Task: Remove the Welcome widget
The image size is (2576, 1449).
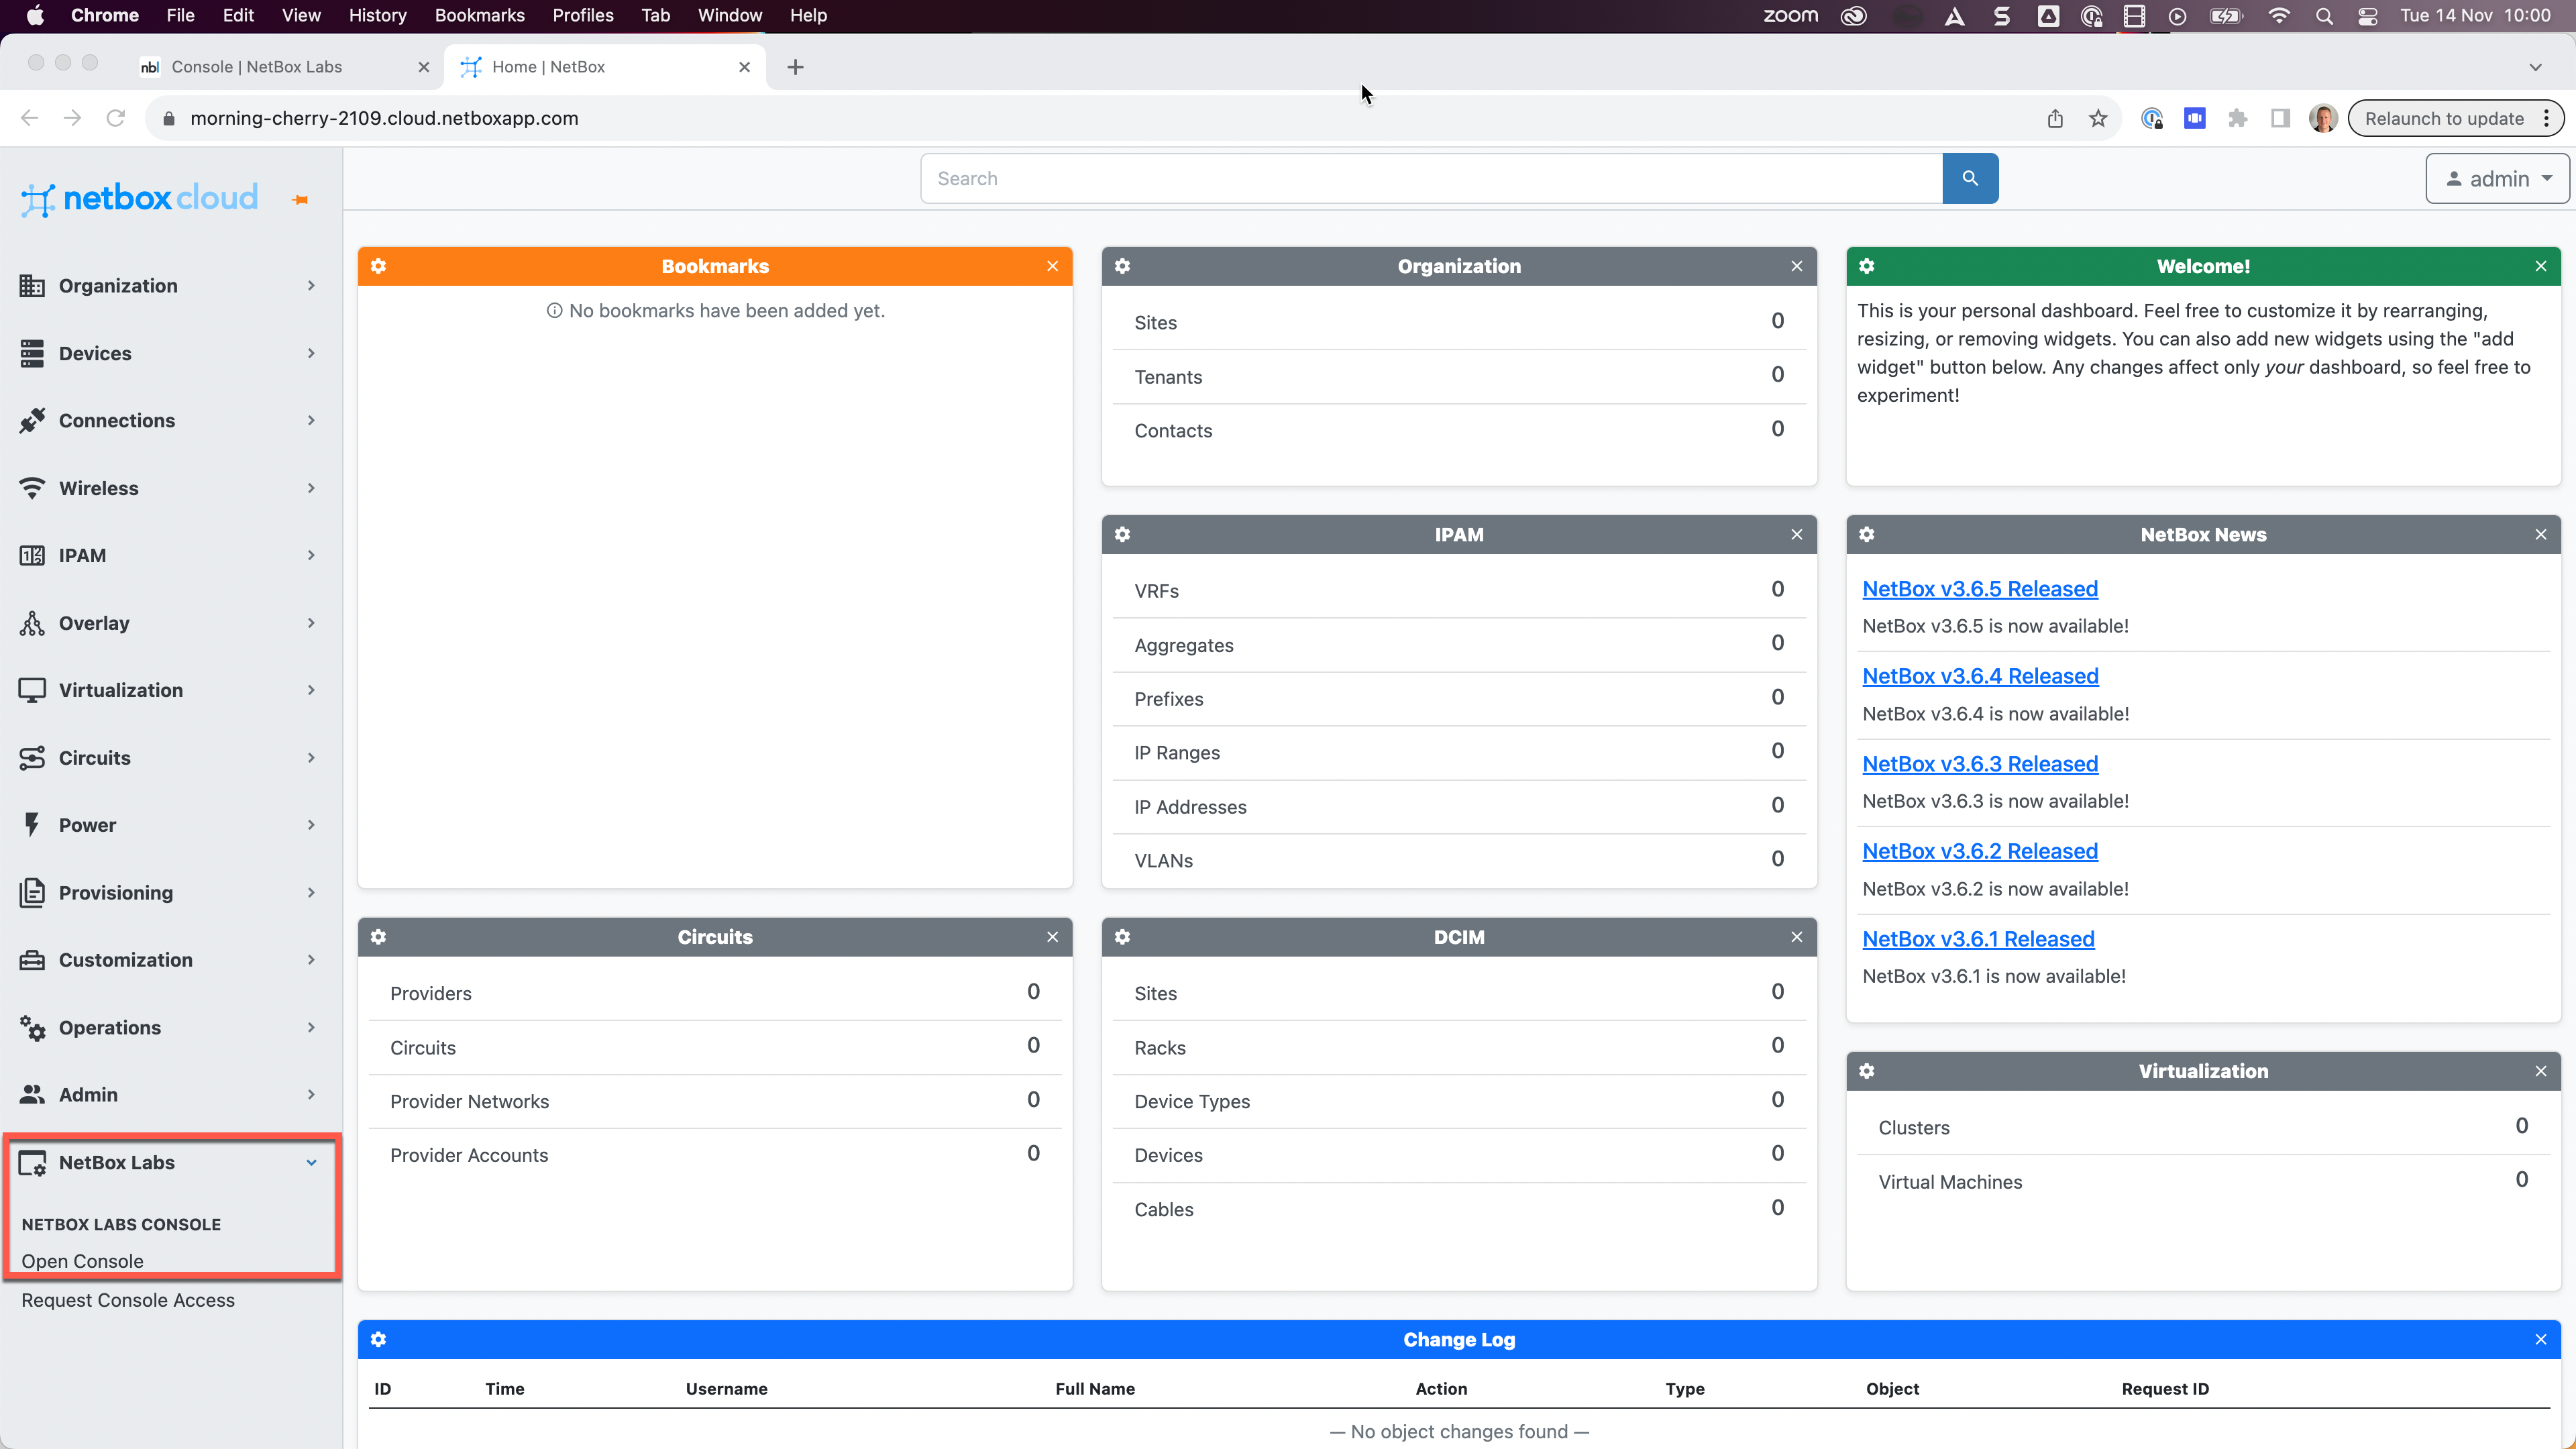Action: coord(2540,266)
